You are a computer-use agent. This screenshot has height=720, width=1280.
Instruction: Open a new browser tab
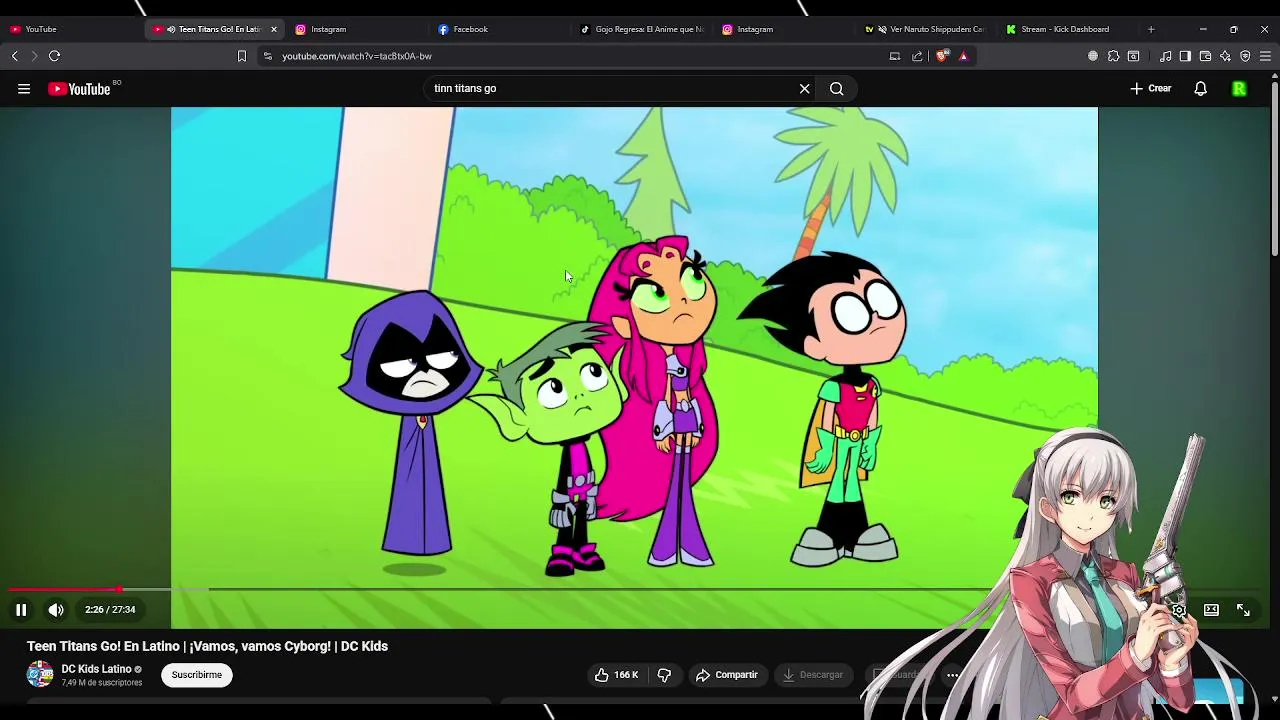pyautogui.click(x=1151, y=29)
